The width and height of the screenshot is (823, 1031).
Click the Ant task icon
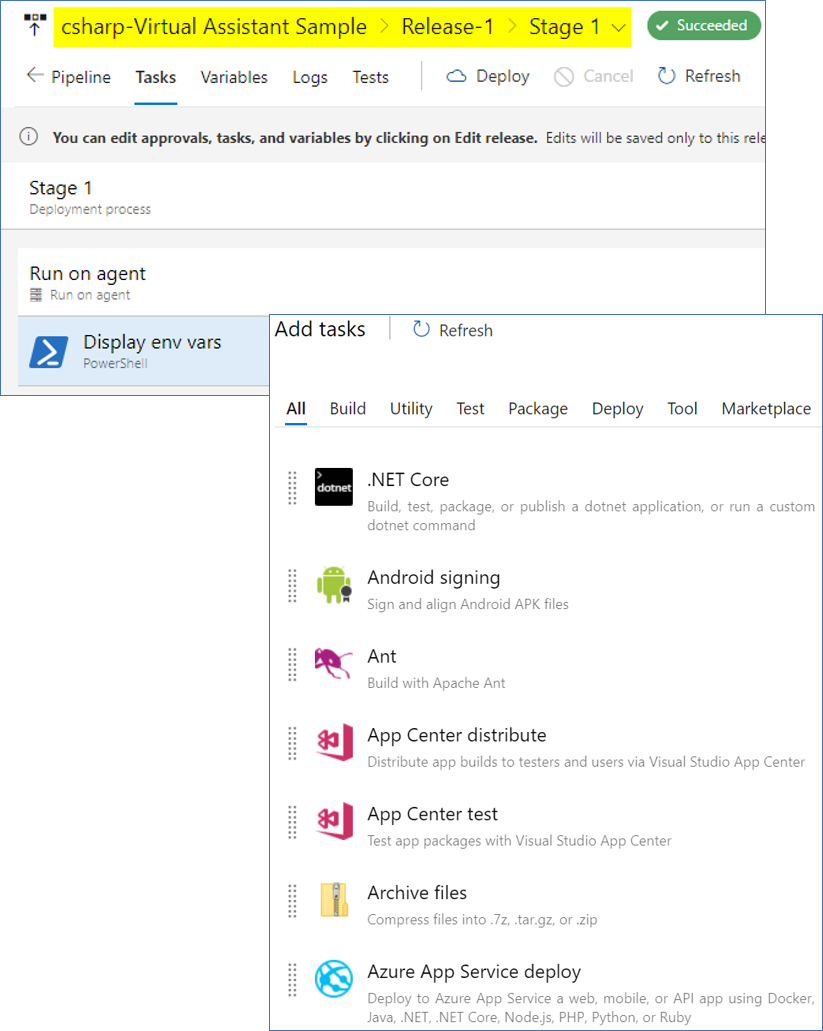tap(334, 664)
